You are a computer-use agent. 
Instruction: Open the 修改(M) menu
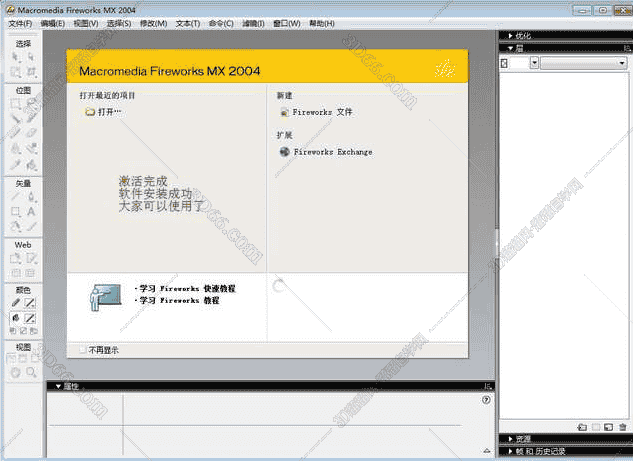[x=154, y=23]
